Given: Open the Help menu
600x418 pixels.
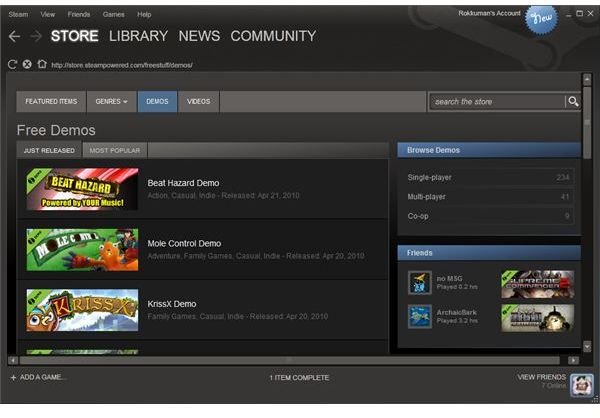Looking at the screenshot, I should pyautogui.click(x=144, y=15).
